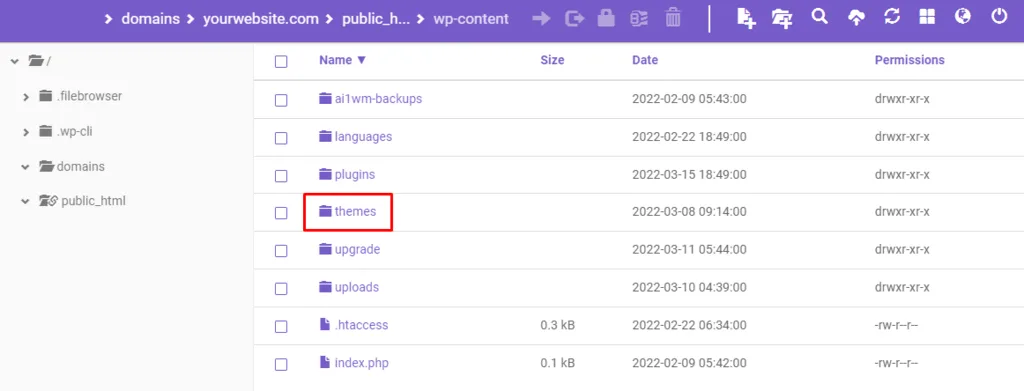
Task: Select public_html label in sidebar tree
Action: point(93,201)
